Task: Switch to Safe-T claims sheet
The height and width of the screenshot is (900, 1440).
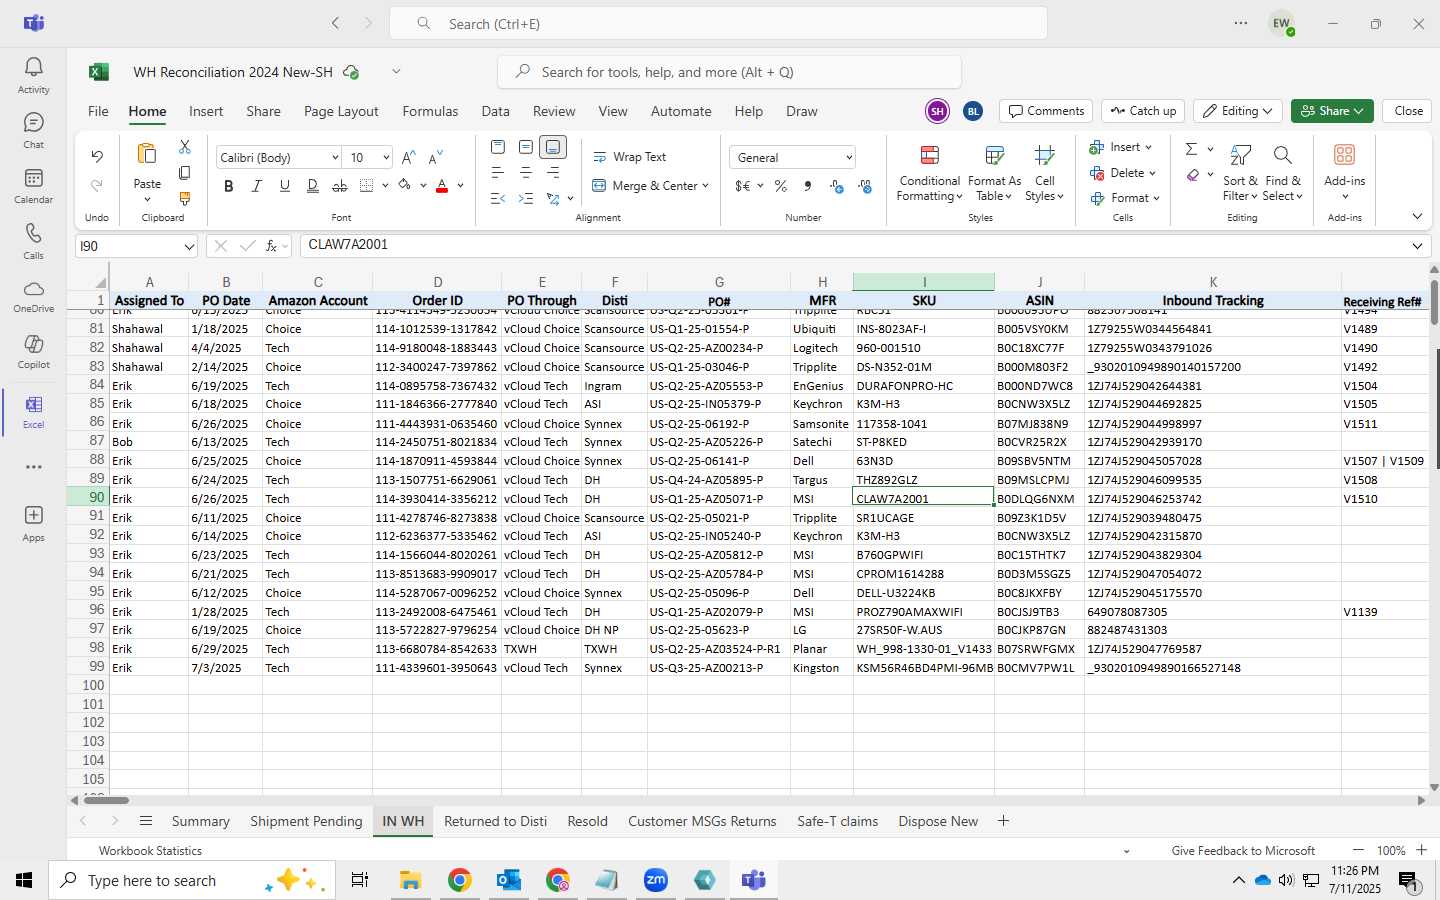Action: pyautogui.click(x=837, y=821)
